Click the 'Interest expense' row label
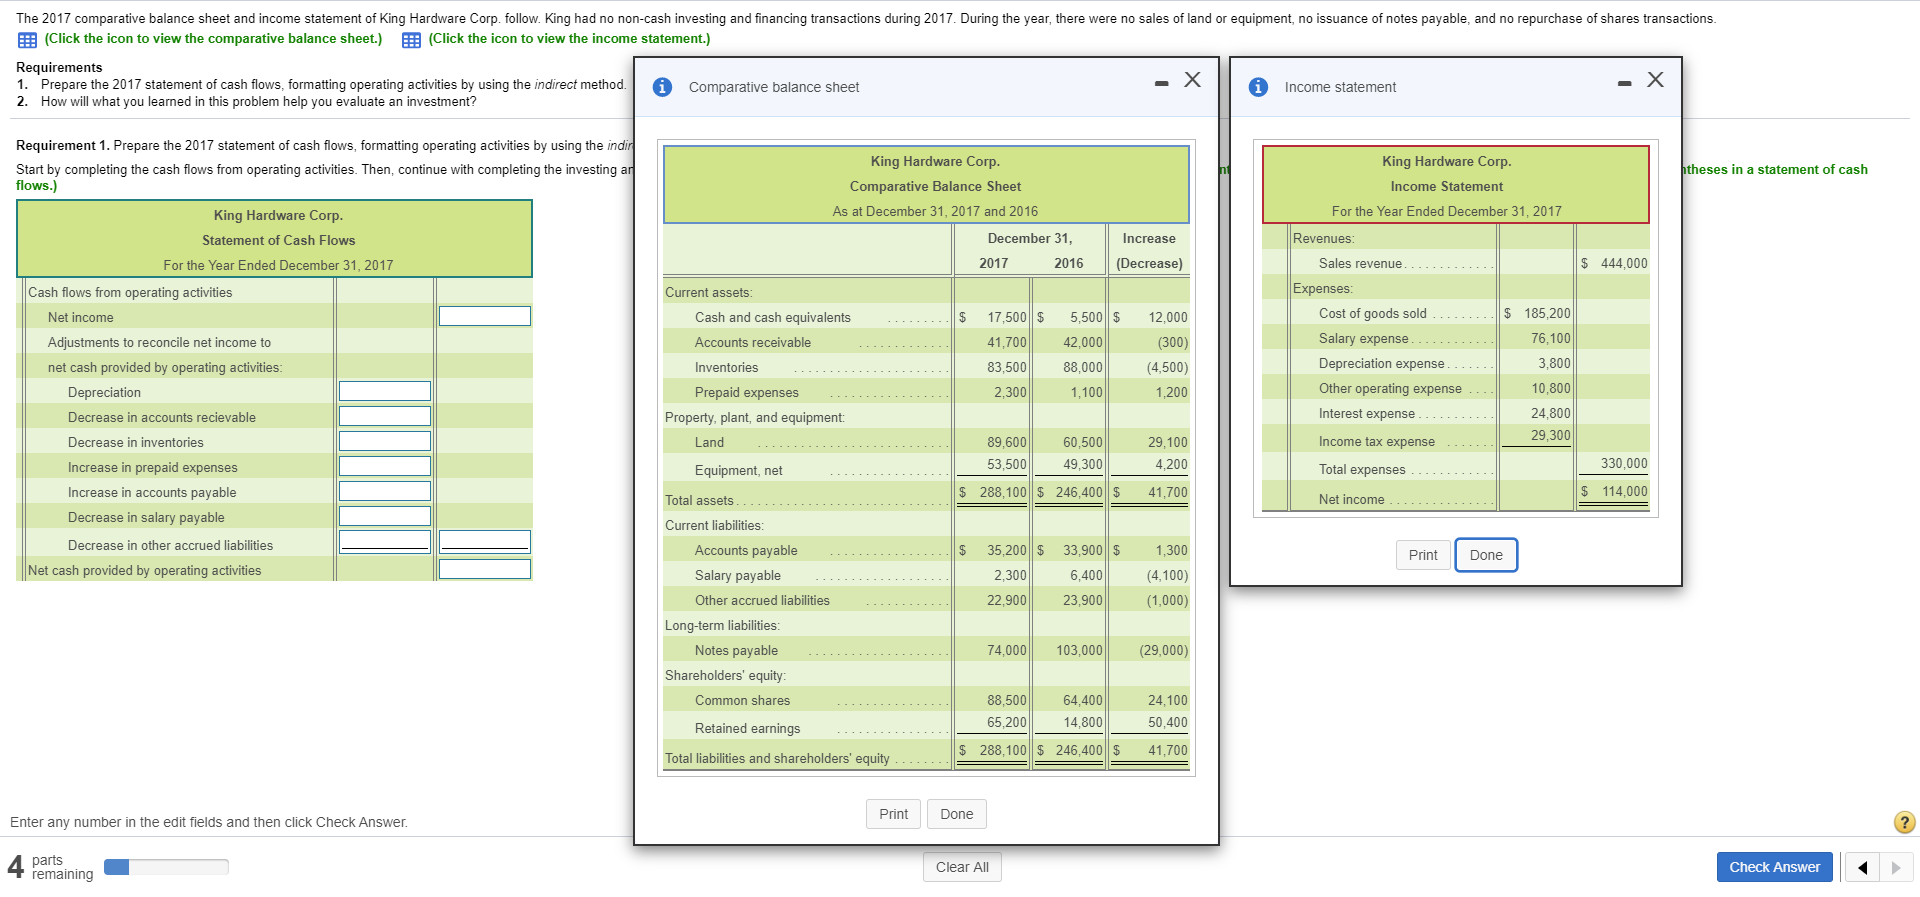This screenshot has height=897, width=1920. click(1366, 413)
